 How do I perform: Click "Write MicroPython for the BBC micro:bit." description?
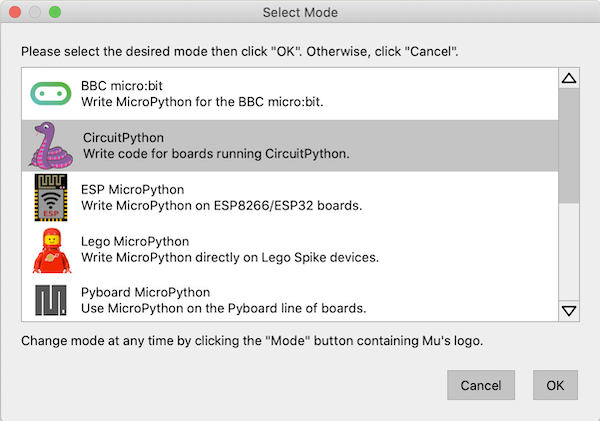coord(202,102)
